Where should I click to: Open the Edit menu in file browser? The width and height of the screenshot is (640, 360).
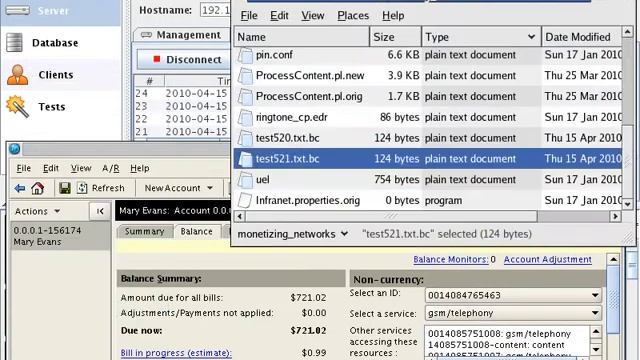(279, 16)
